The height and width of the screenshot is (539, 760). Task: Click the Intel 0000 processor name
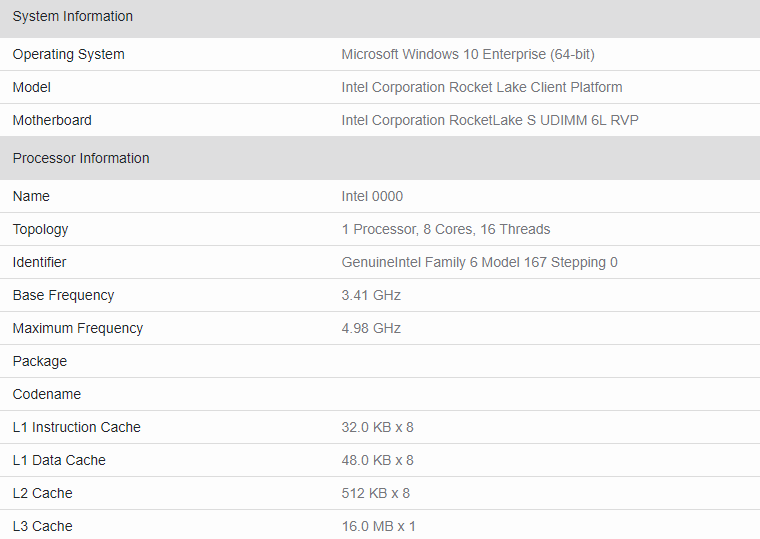(372, 196)
